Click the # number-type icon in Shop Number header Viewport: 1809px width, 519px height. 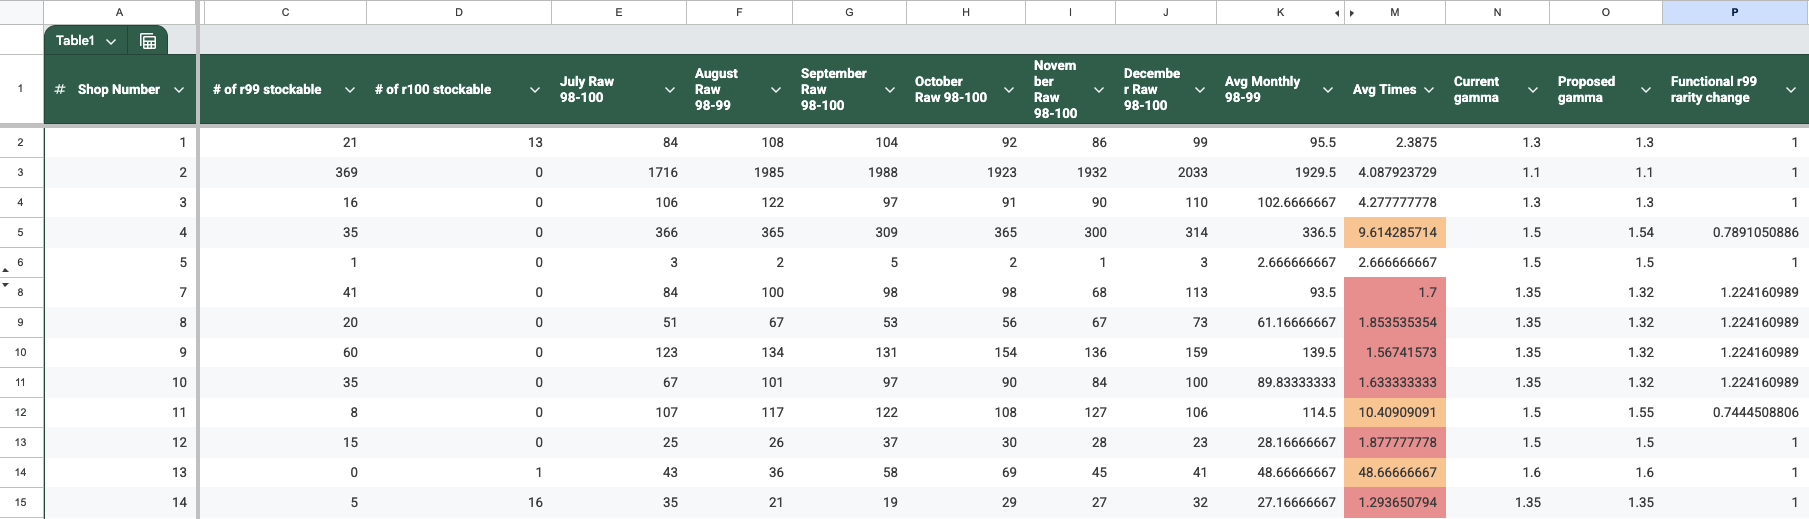(60, 89)
